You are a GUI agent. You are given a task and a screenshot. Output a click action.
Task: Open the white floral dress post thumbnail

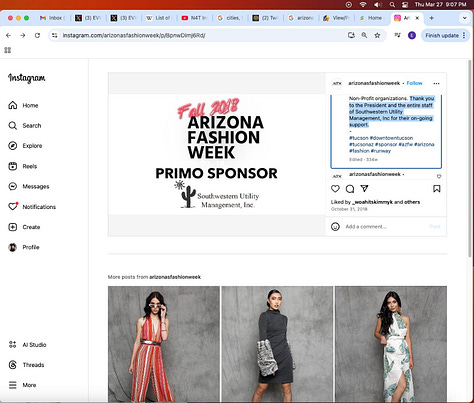[x=391, y=344]
